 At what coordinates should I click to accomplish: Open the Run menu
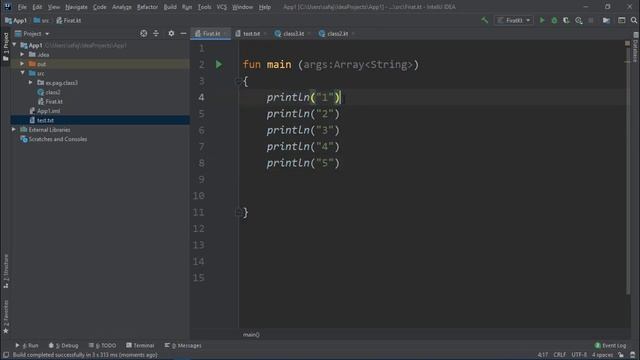pyautogui.click(x=187, y=7)
